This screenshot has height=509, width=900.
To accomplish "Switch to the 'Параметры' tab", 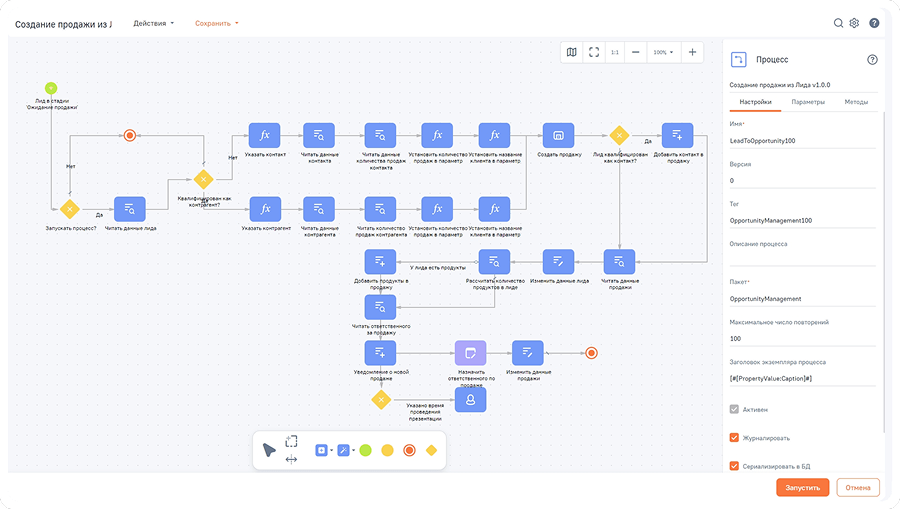I will (x=807, y=102).
